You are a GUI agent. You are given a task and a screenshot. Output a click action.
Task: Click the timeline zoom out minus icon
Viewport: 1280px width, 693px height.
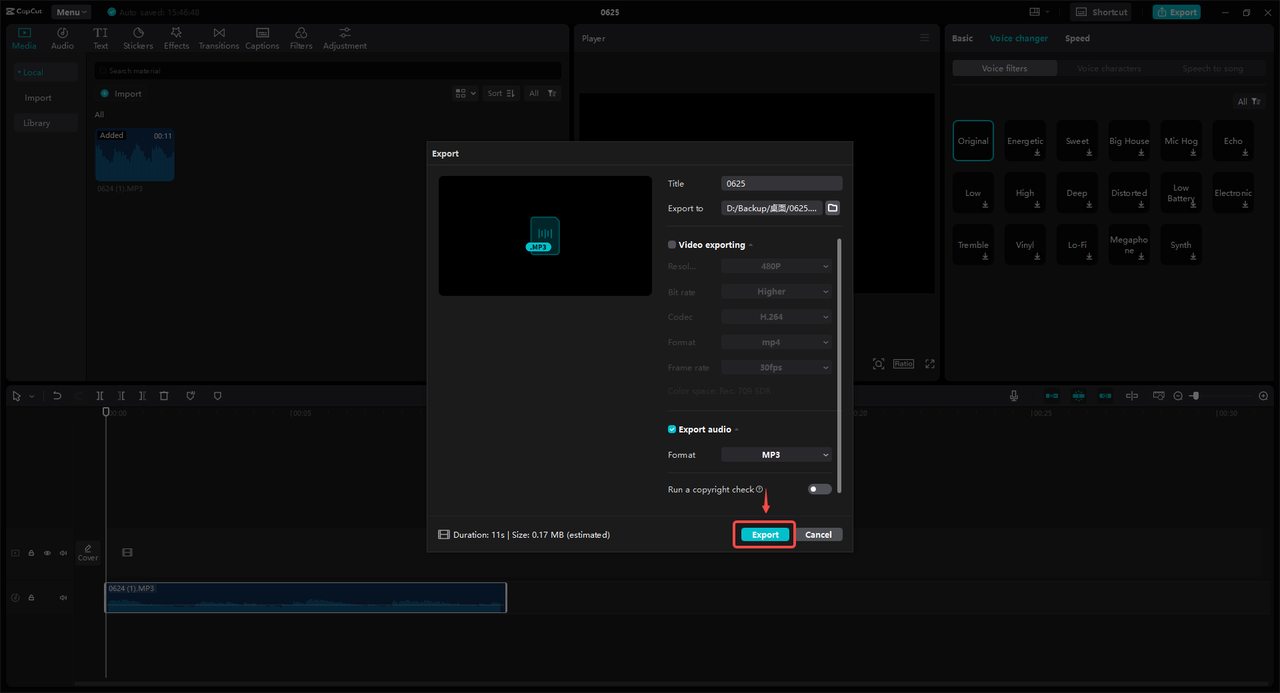coord(1178,396)
